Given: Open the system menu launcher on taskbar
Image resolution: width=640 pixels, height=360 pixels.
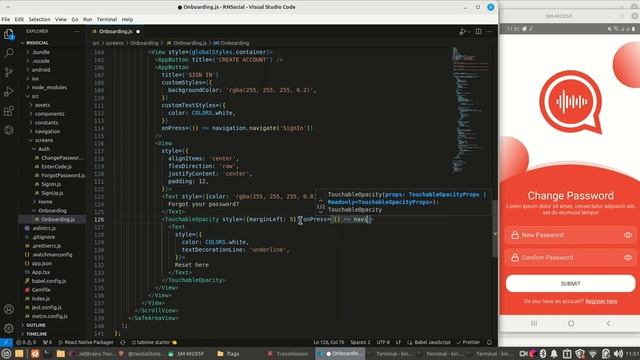Looking at the screenshot, I should 6,354.
